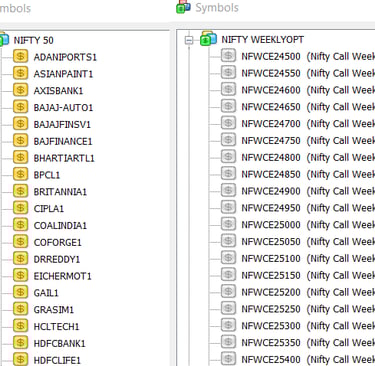Select the NFWCE25000 option row
The width and height of the screenshot is (375, 366).
(x=298, y=225)
